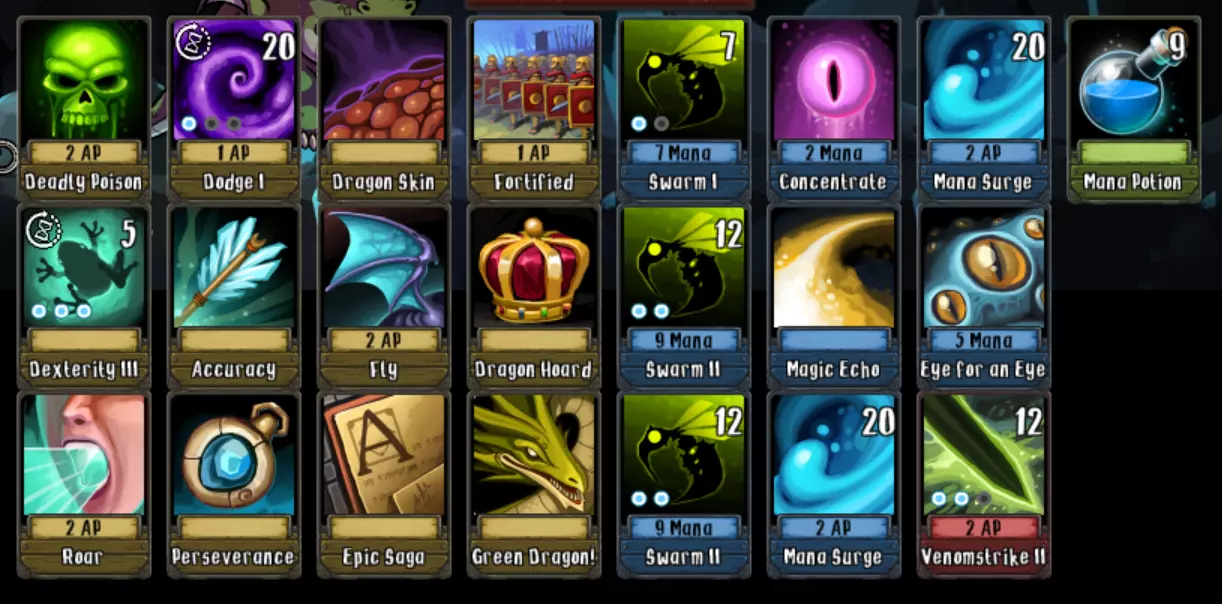Select the Deadly Poison skull card
This screenshot has height=604, width=1222.
click(83, 109)
